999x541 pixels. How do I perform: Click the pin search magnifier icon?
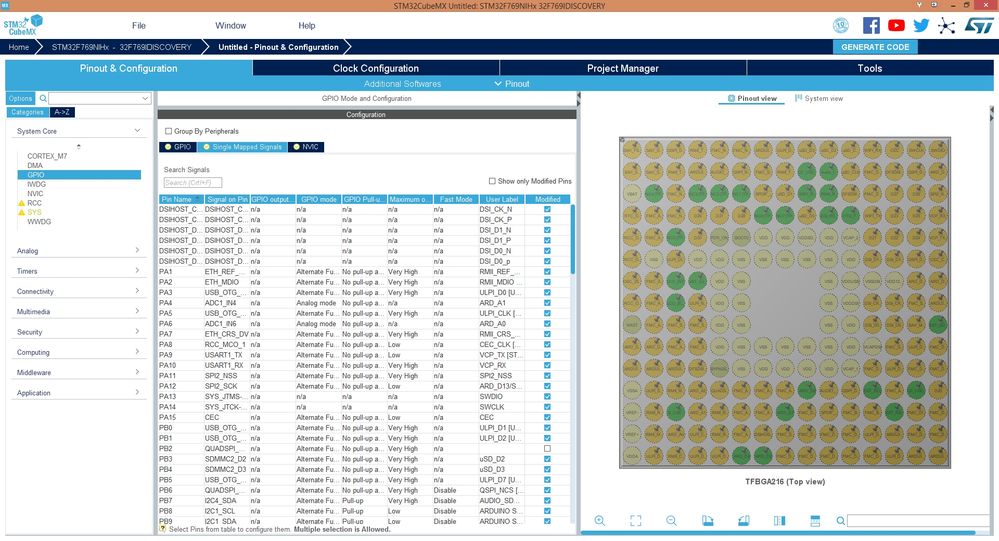[840, 521]
